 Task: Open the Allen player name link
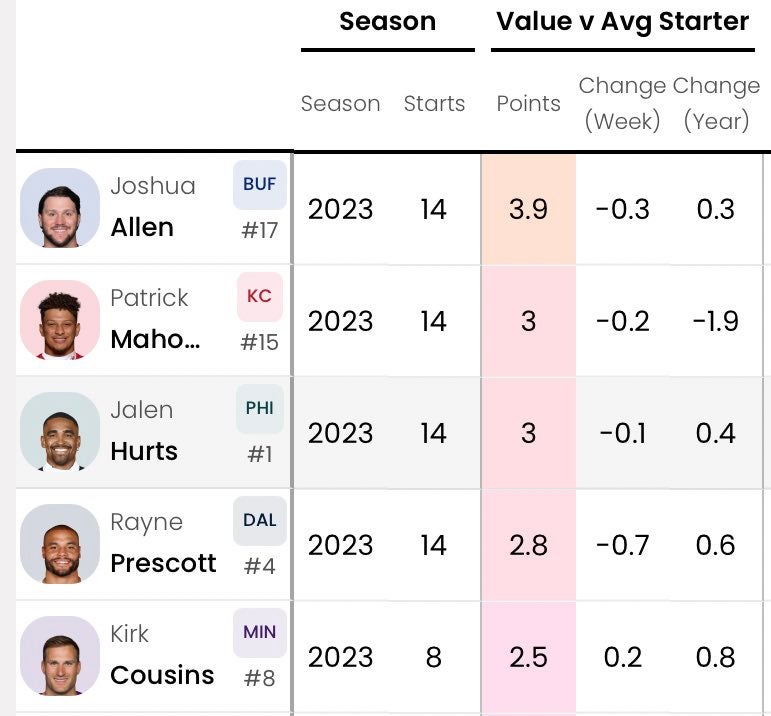tap(142, 228)
